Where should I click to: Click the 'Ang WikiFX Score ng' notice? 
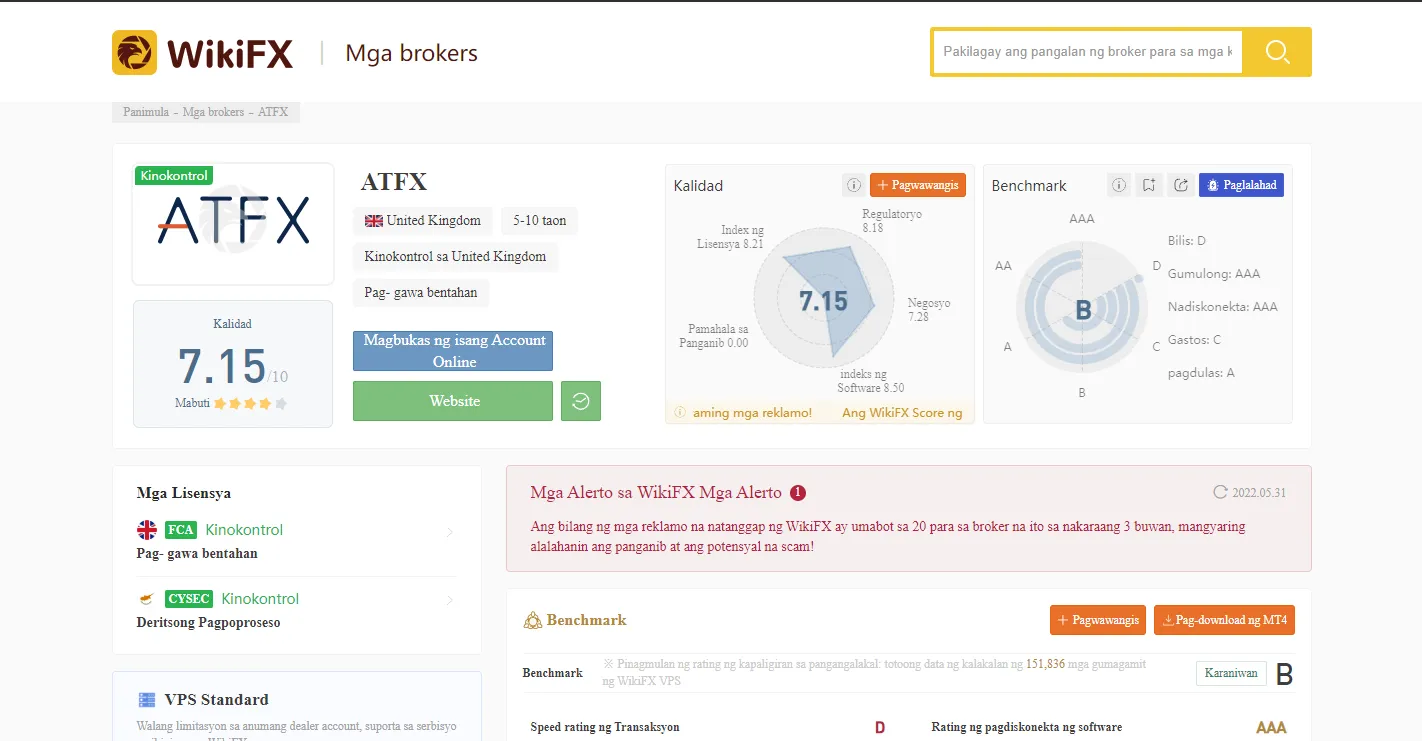902,413
